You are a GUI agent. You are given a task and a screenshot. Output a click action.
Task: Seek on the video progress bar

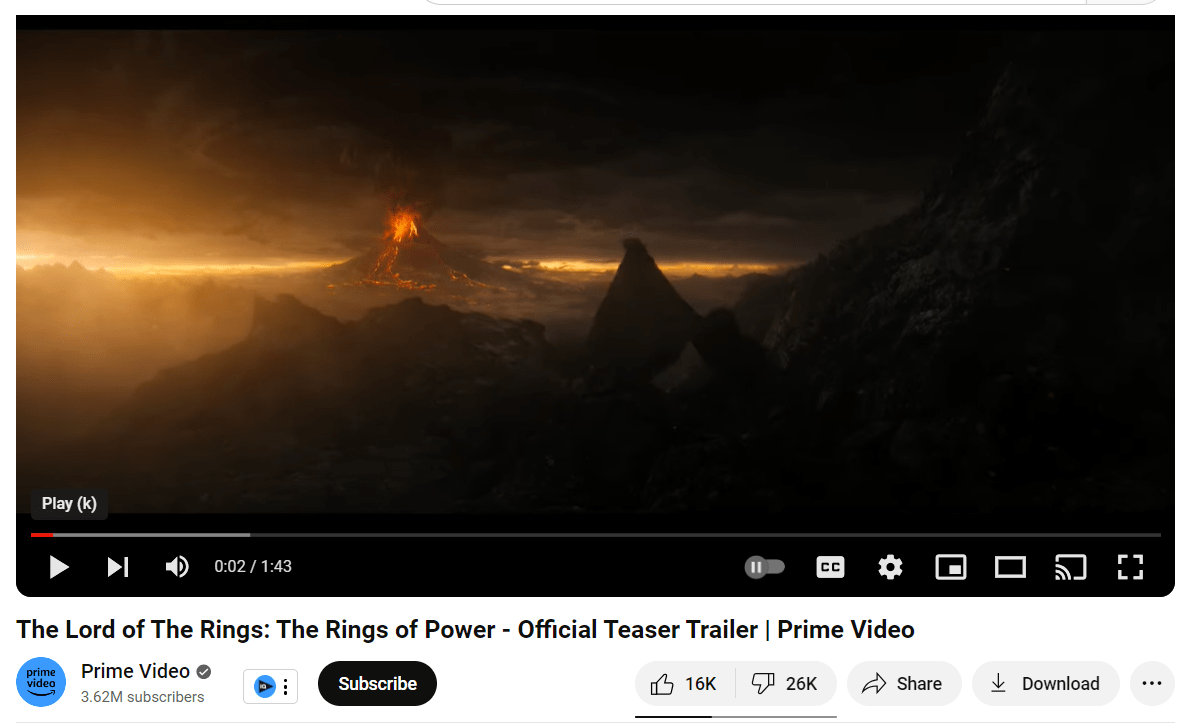(x=595, y=535)
